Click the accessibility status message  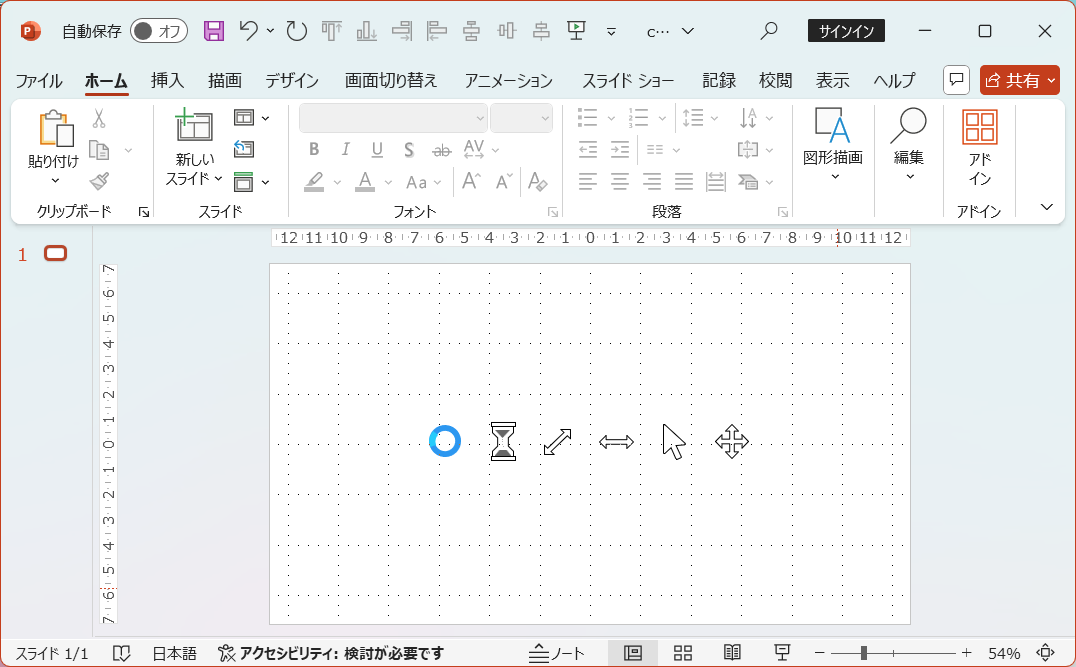click(x=331, y=653)
